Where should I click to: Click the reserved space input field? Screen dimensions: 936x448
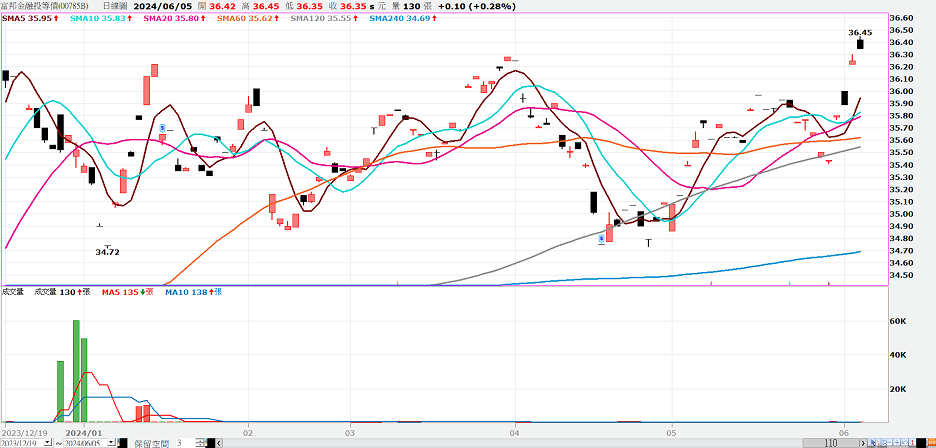pos(182,442)
